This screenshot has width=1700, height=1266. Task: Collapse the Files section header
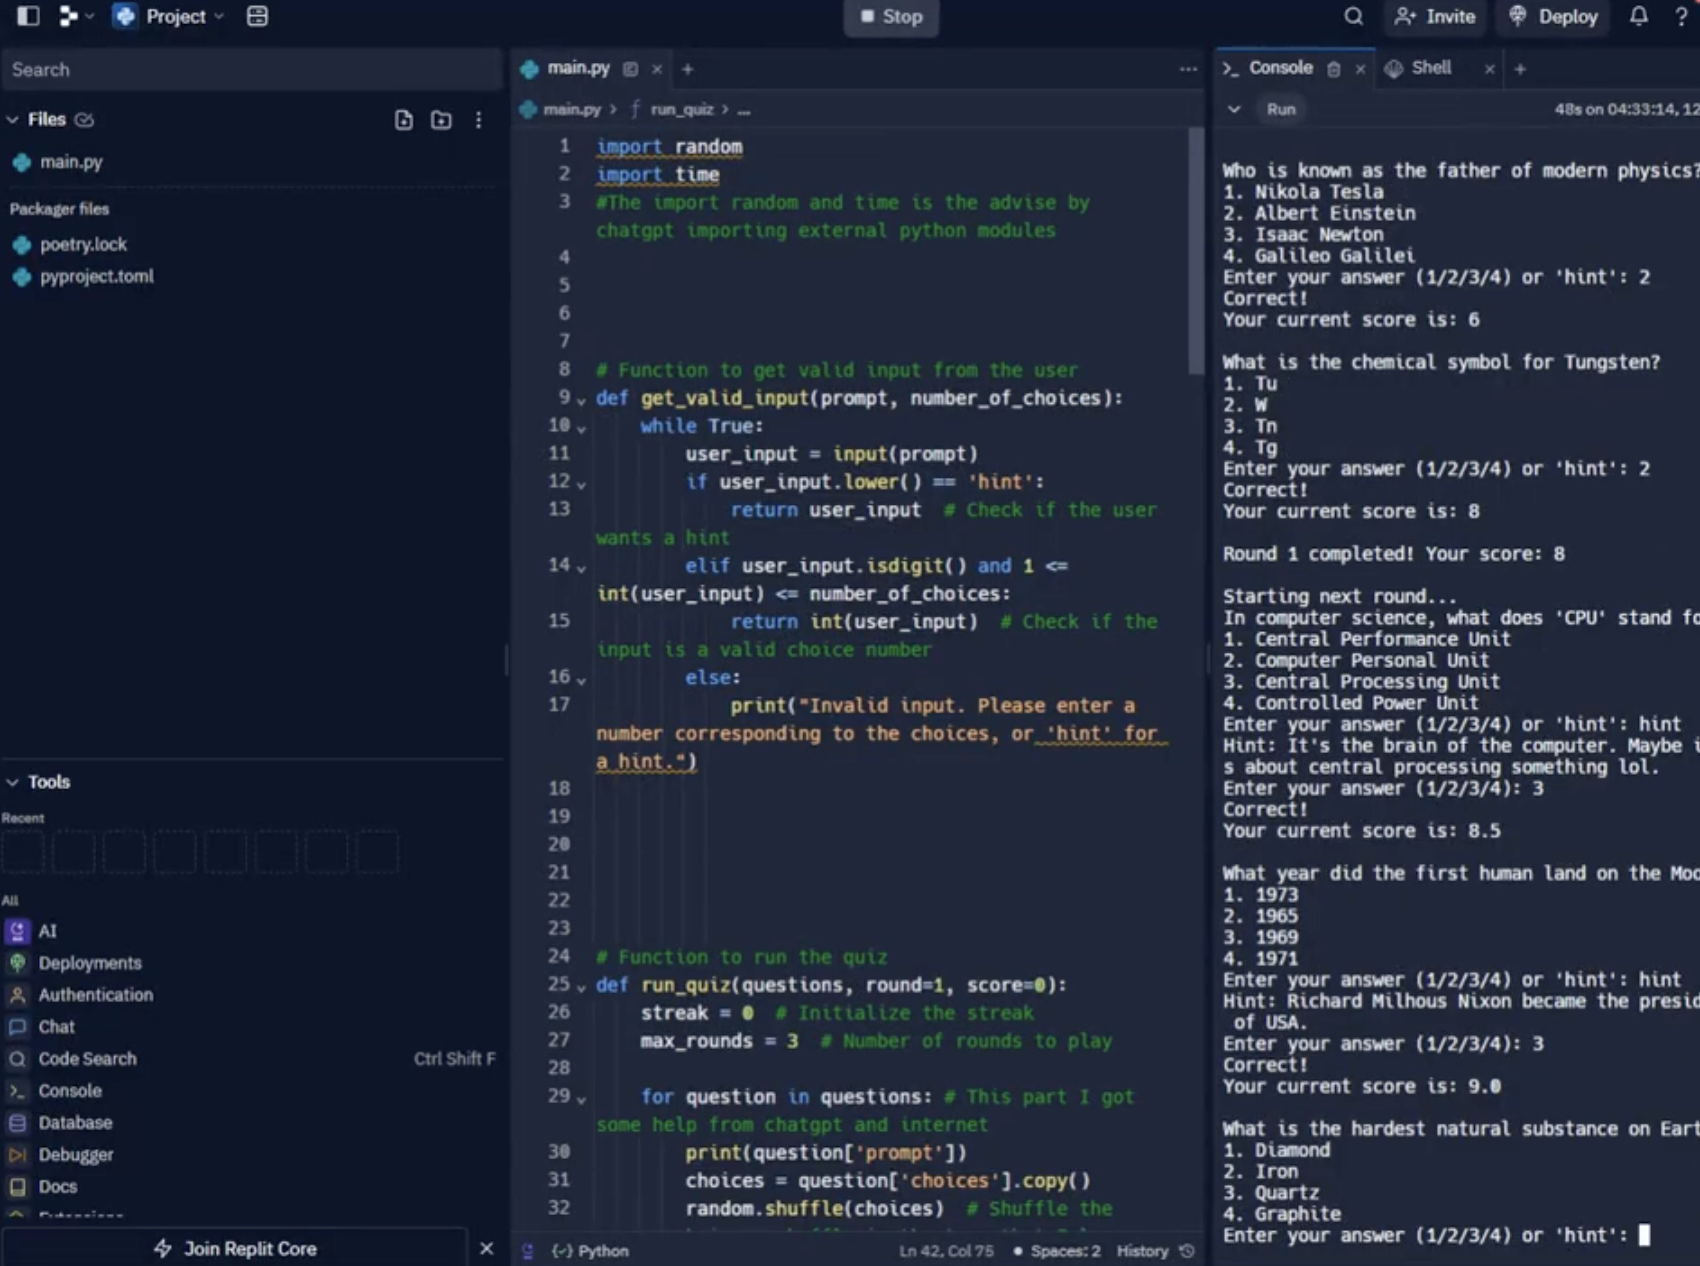[12, 119]
